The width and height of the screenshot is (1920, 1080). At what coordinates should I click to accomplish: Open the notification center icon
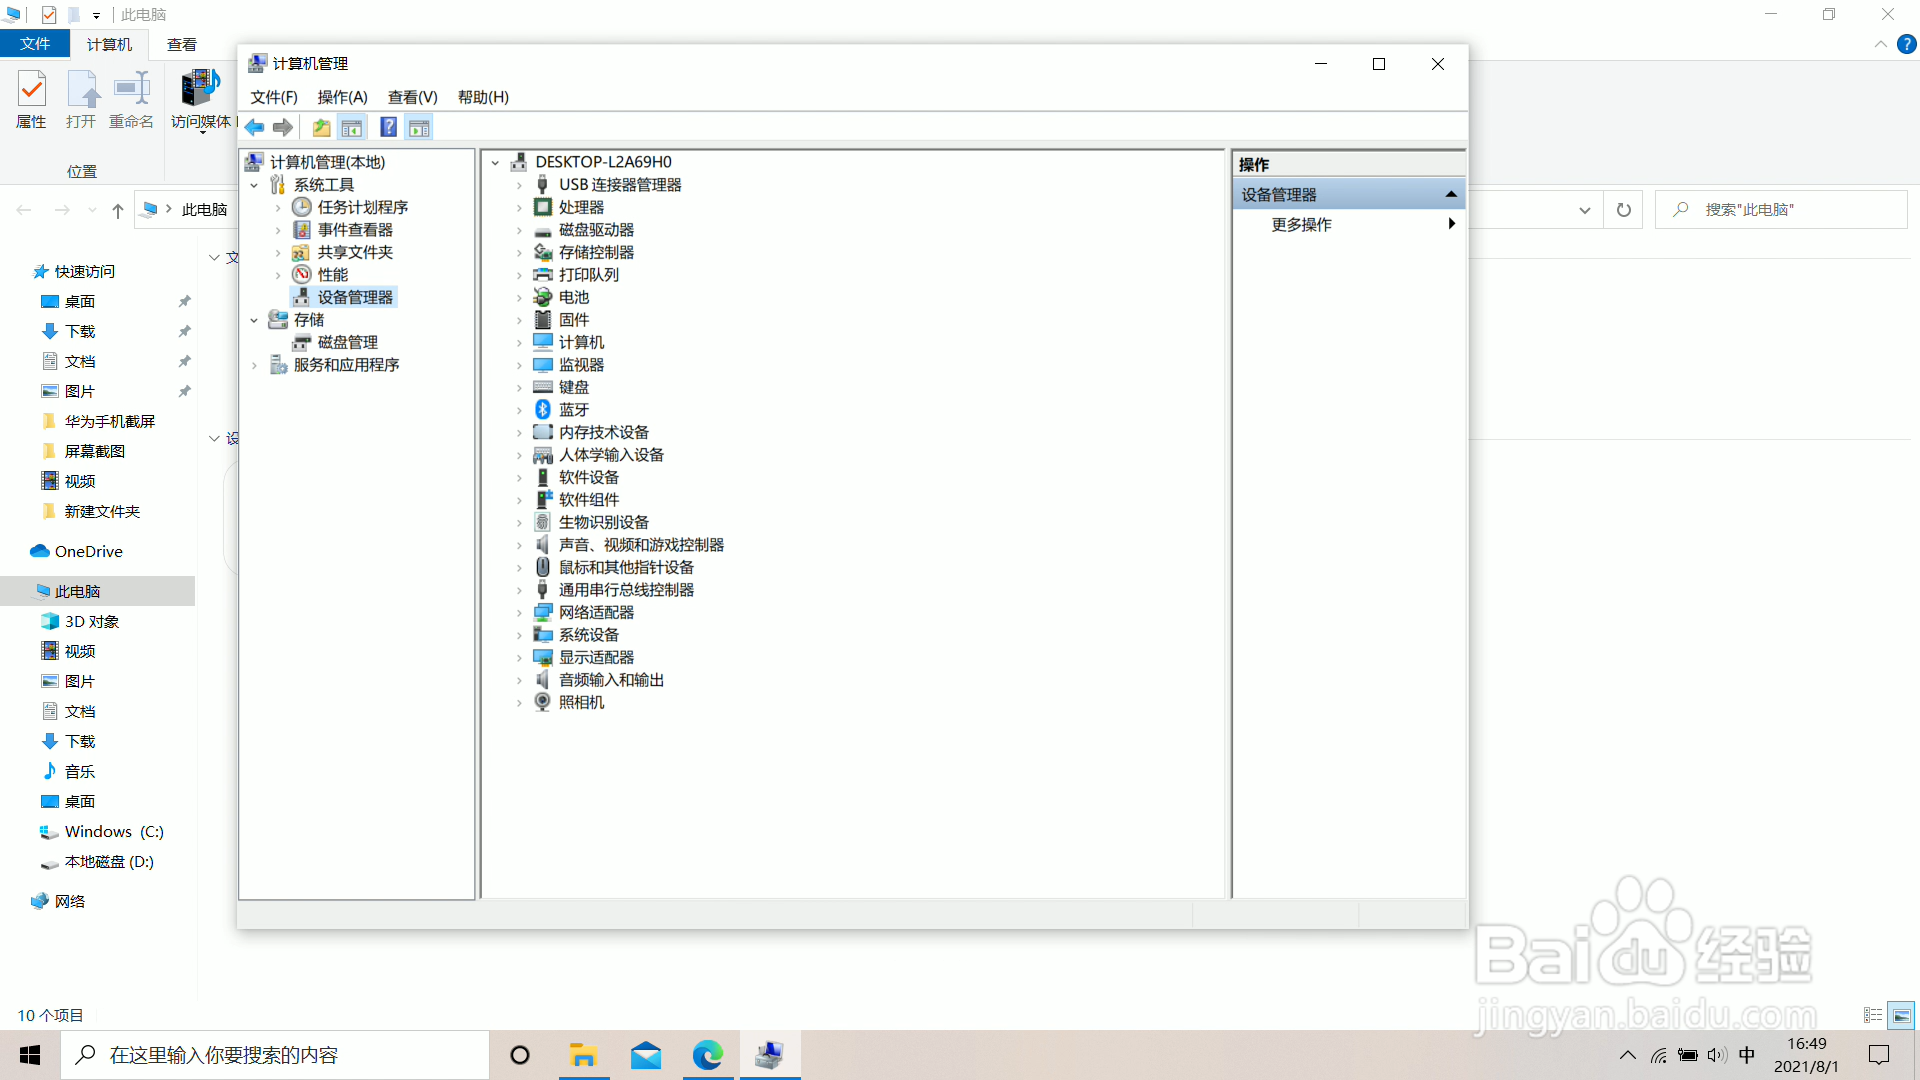(x=1879, y=1055)
